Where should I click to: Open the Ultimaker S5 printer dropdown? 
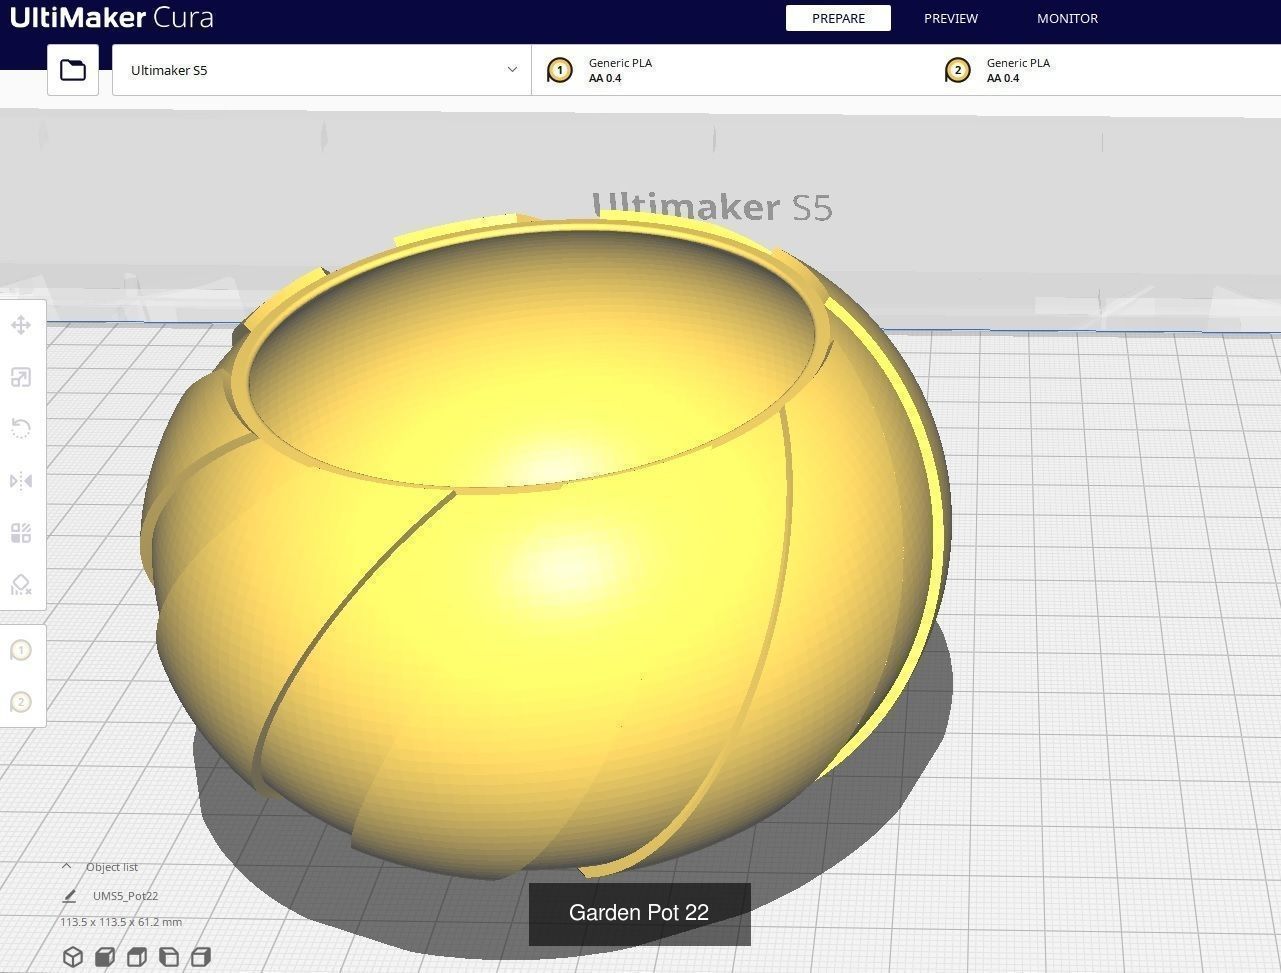click(x=321, y=70)
